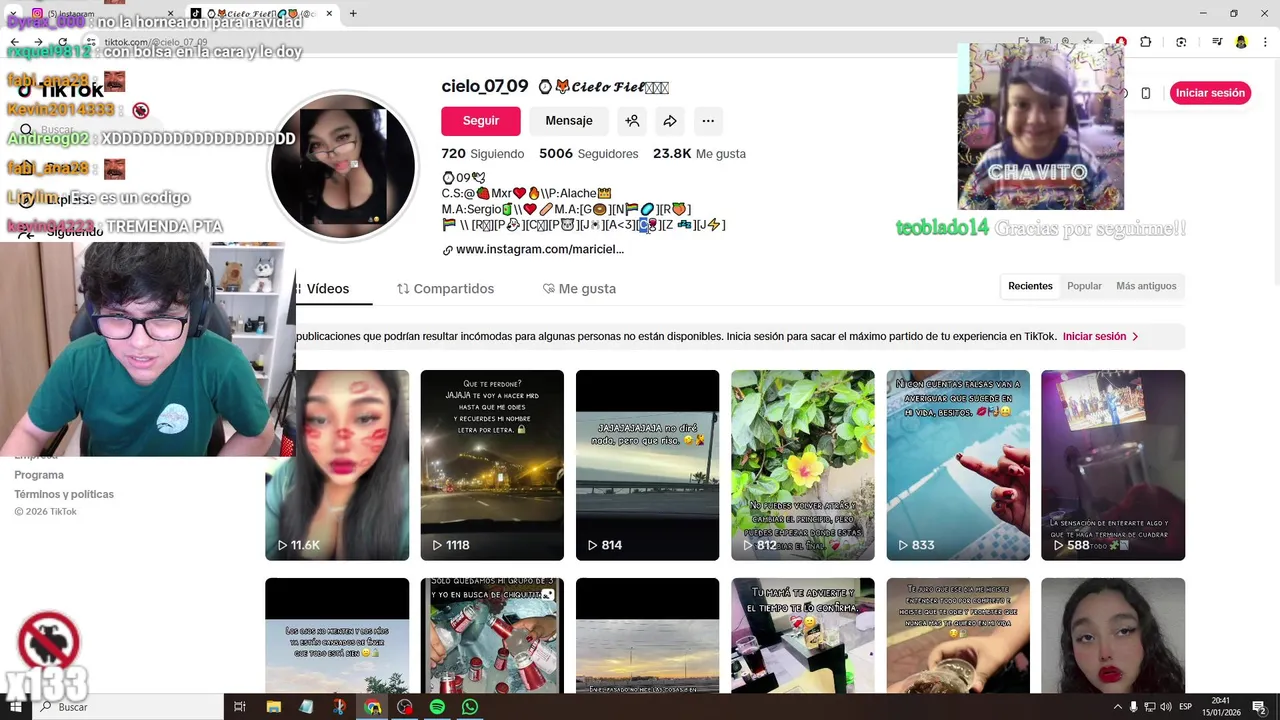Open Chrome from the taskbar
Viewport: 1280px width, 720px height.
(x=372, y=707)
